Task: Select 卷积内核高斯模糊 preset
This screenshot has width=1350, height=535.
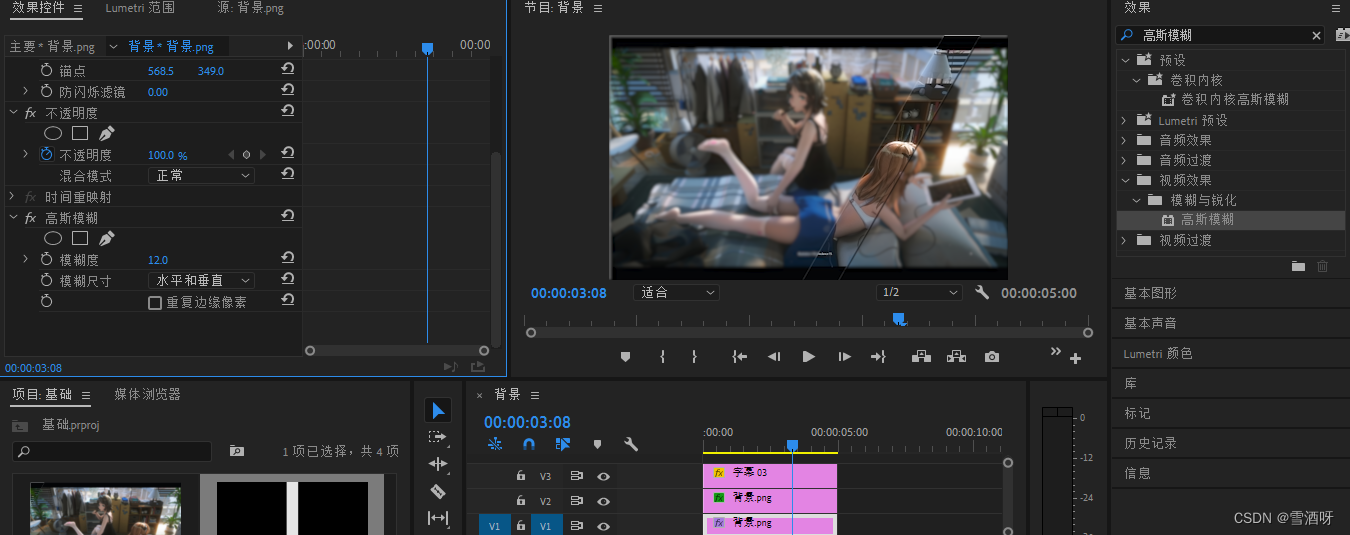Action: (1234, 100)
